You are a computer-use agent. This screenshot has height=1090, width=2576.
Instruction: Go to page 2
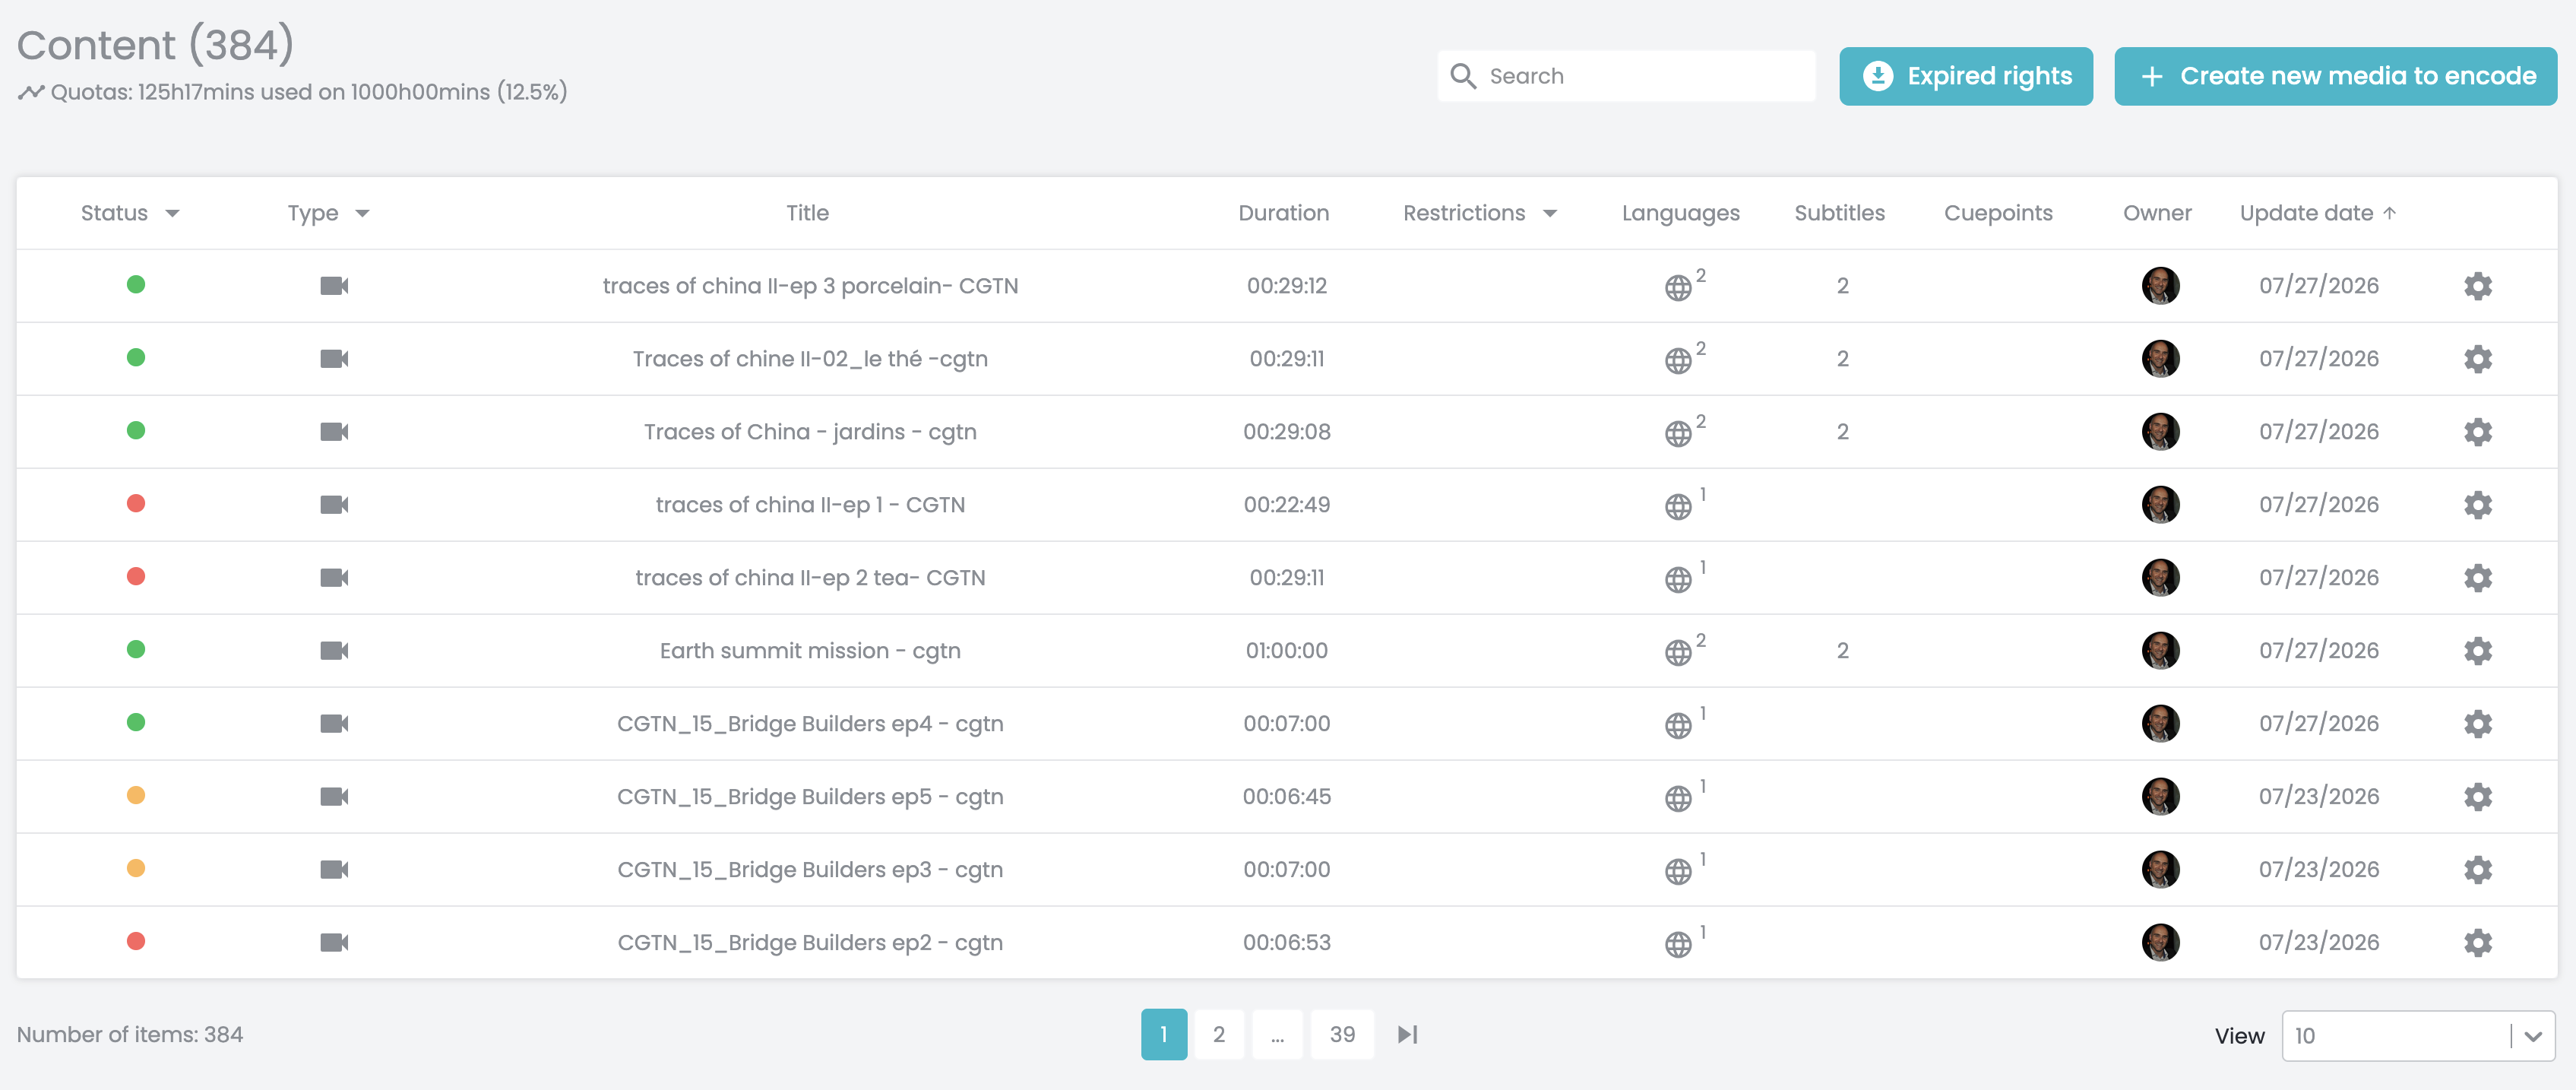[1218, 1034]
